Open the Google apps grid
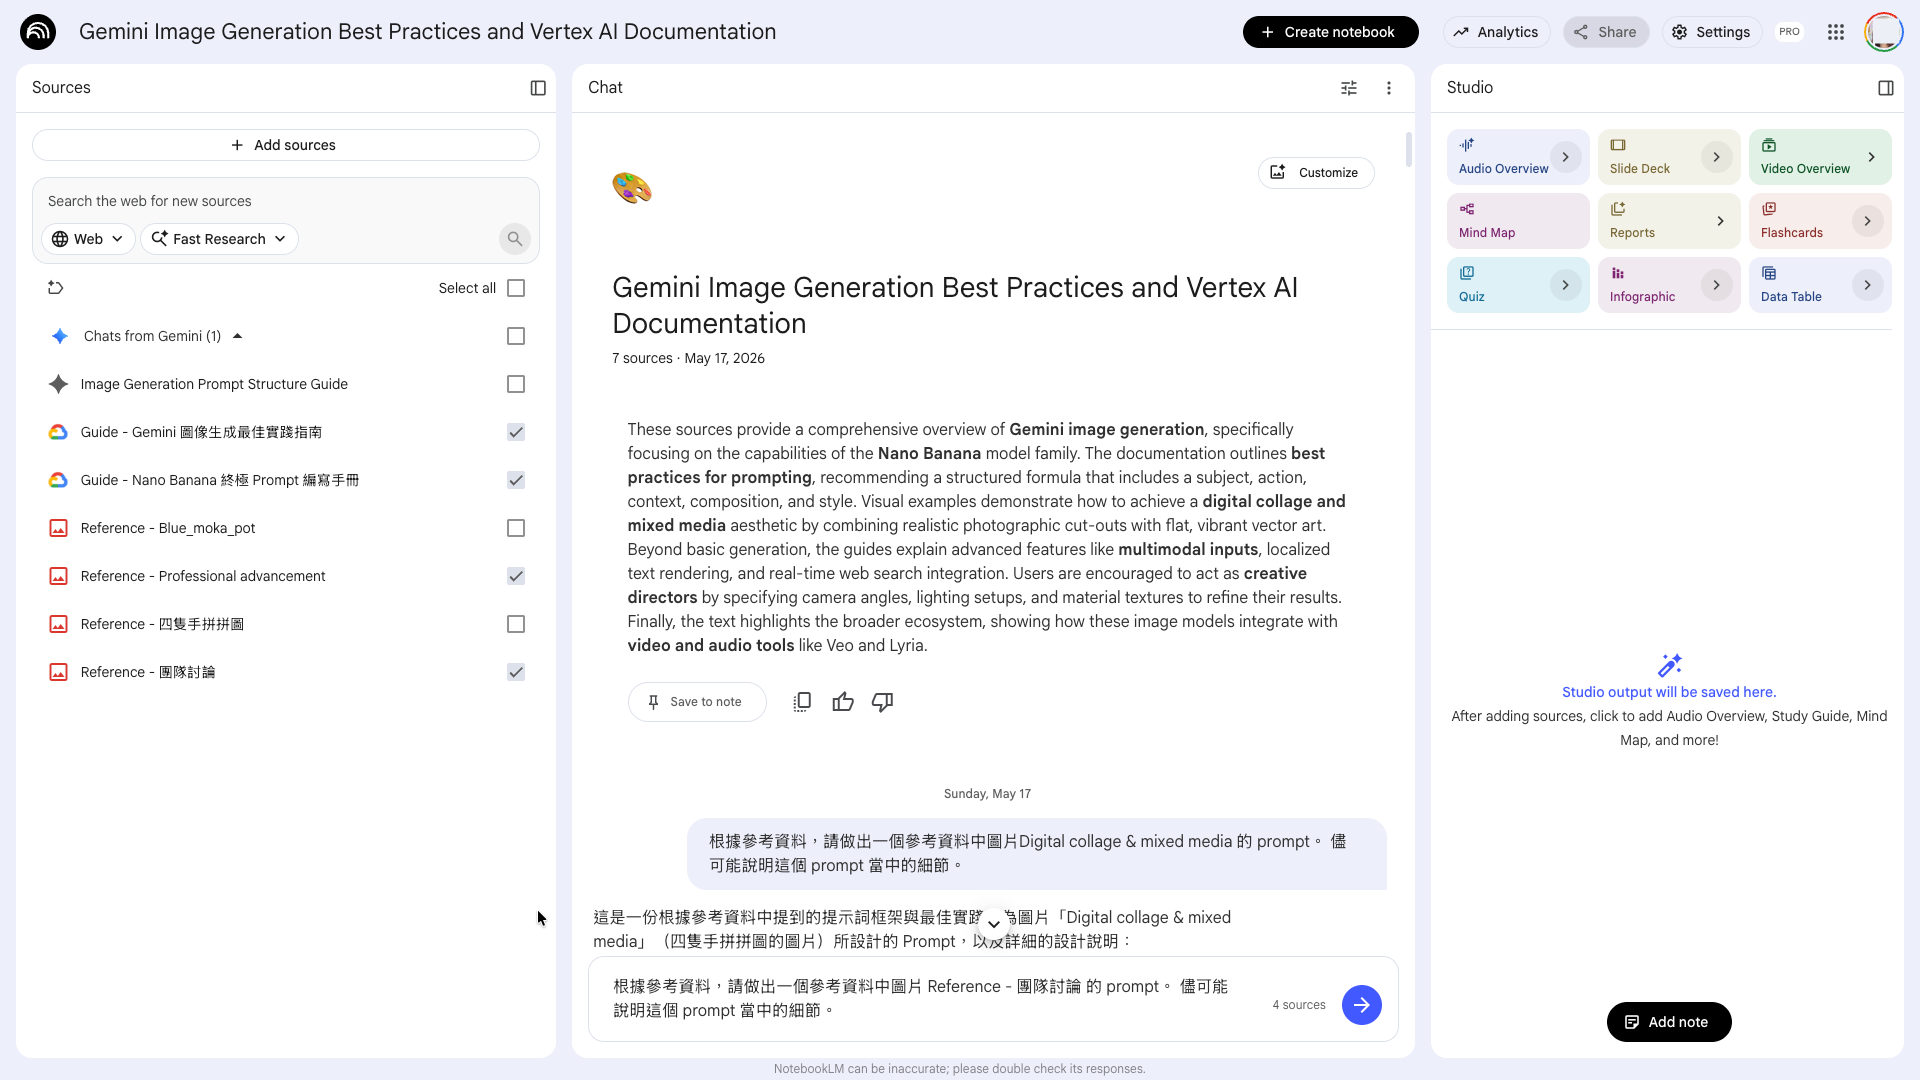The width and height of the screenshot is (1920, 1080). (x=1836, y=32)
